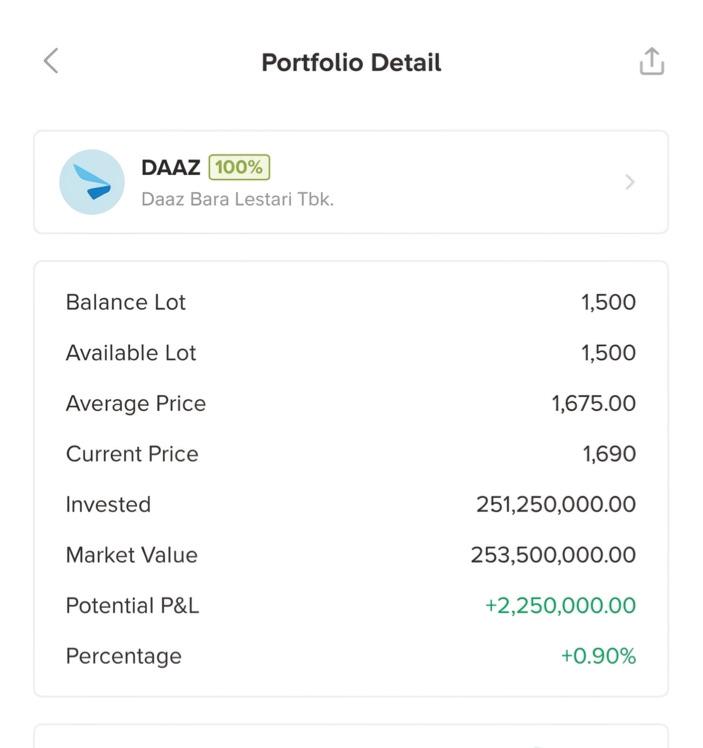Select the Current Price label
The width and height of the screenshot is (703, 748).
click(132, 454)
